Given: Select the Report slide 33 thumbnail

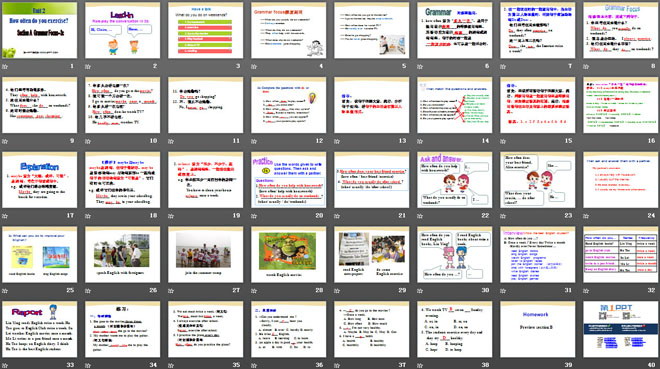Looking at the screenshot, I should pos(40,329).
